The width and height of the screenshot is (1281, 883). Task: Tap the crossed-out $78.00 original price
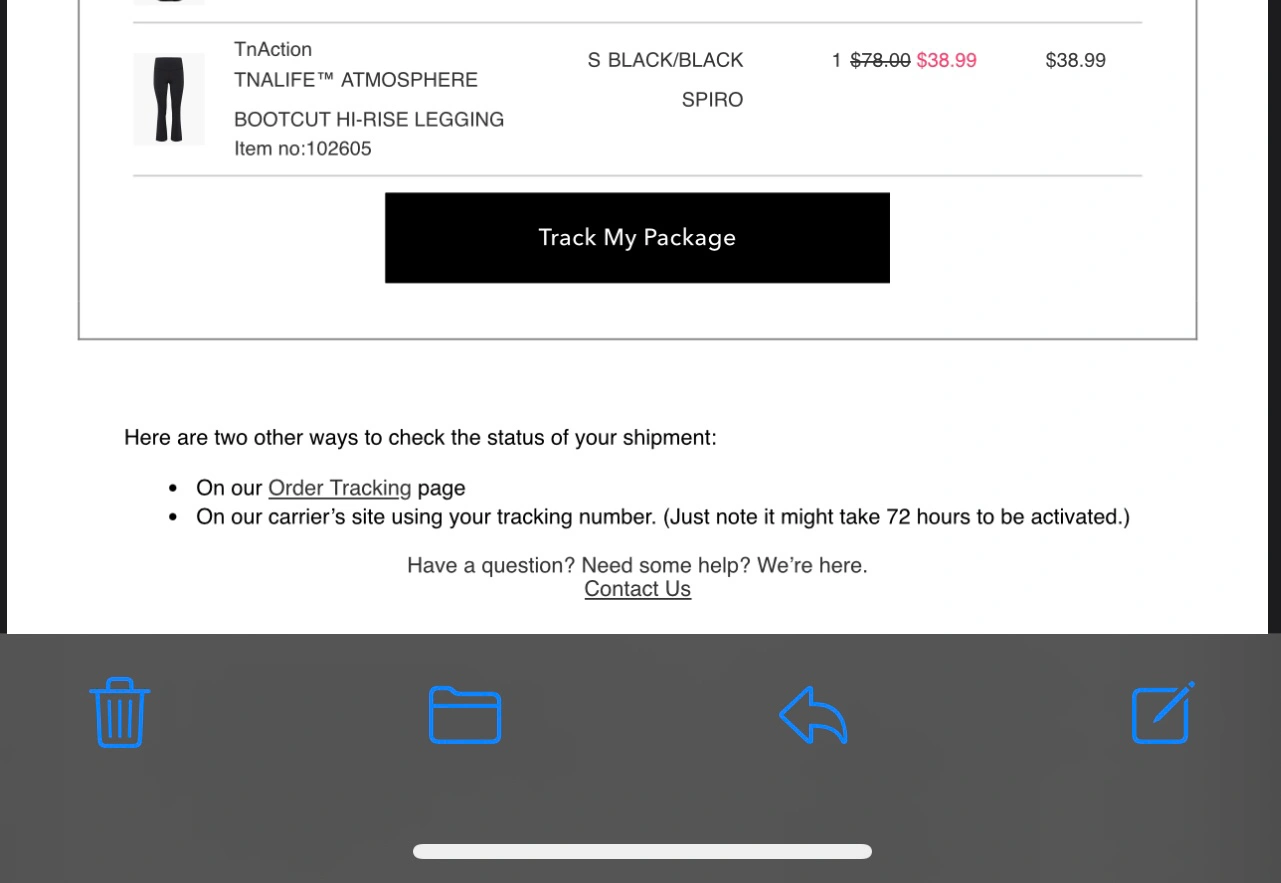(x=880, y=61)
